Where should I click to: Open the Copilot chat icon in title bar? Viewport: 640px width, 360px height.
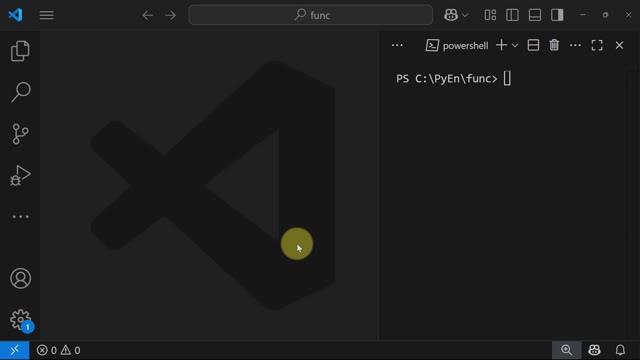tap(451, 15)
